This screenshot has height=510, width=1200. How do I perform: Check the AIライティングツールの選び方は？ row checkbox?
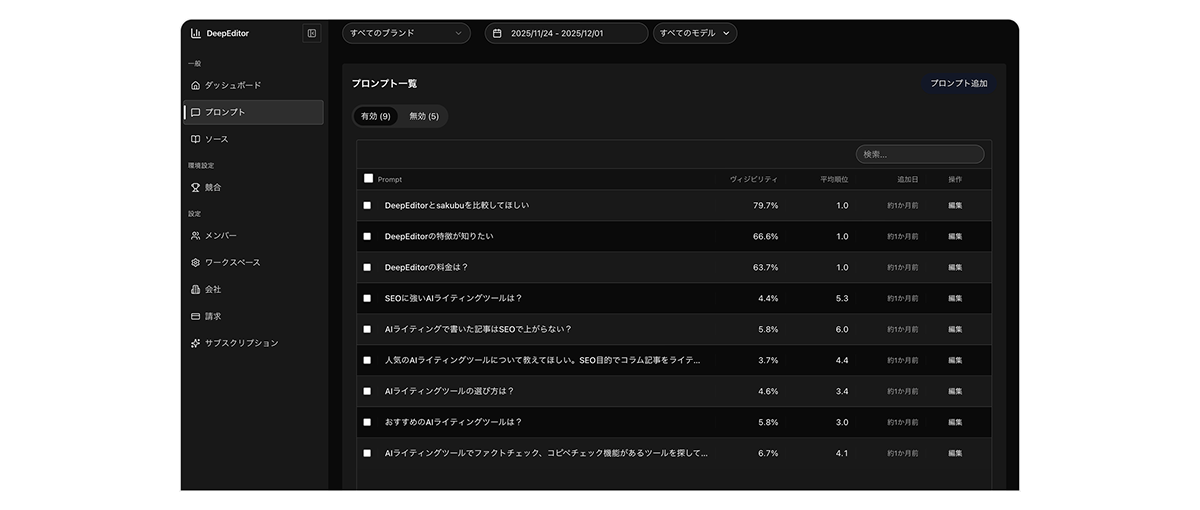(367, 391)
